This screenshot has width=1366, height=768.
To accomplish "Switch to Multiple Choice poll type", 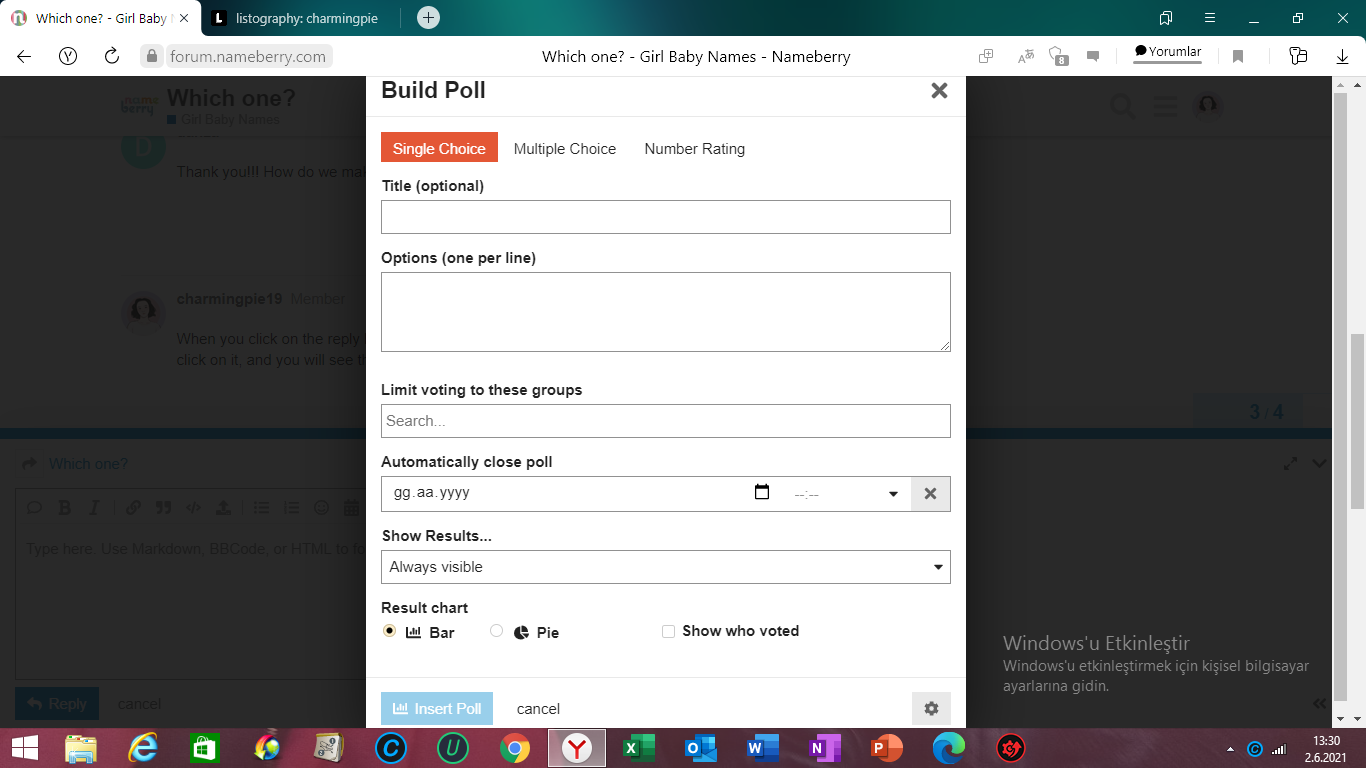I will pos(565,148).
